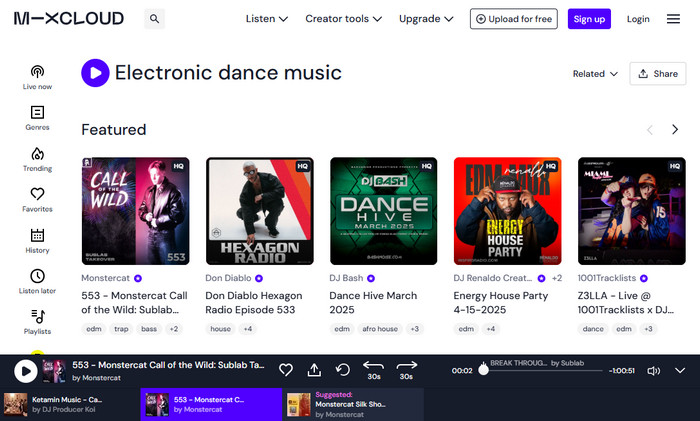Click the Sign up button
This screenshot has height=421, width=700.
(589, 19)
